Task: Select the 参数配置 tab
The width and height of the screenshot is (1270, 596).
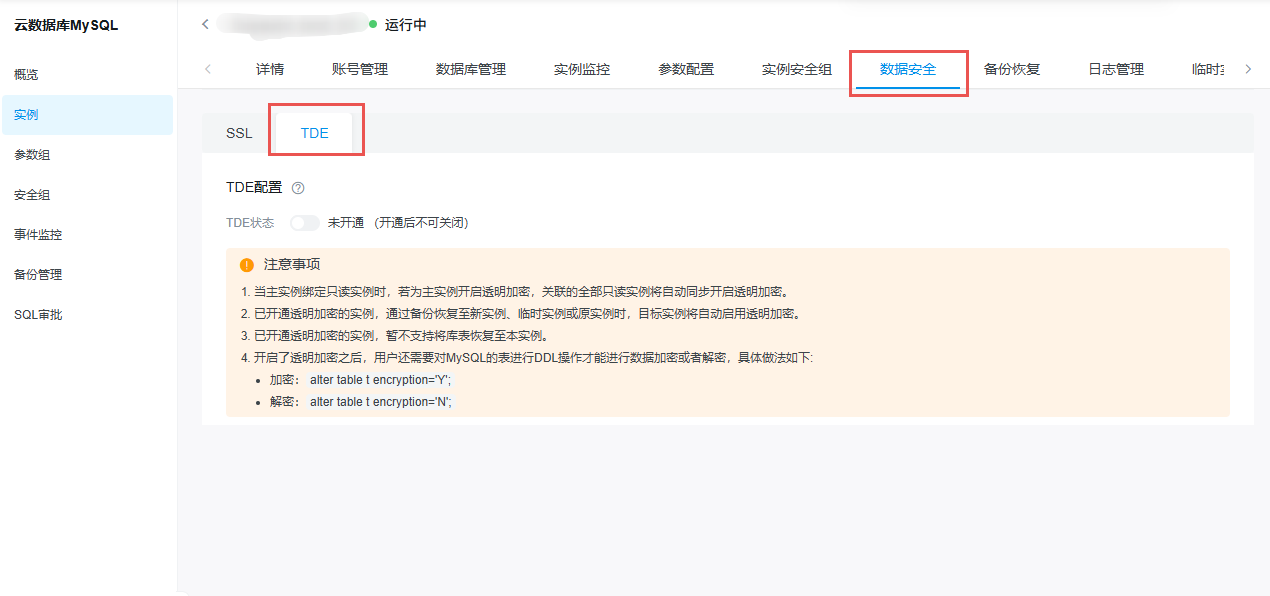Action: point(686,69)
